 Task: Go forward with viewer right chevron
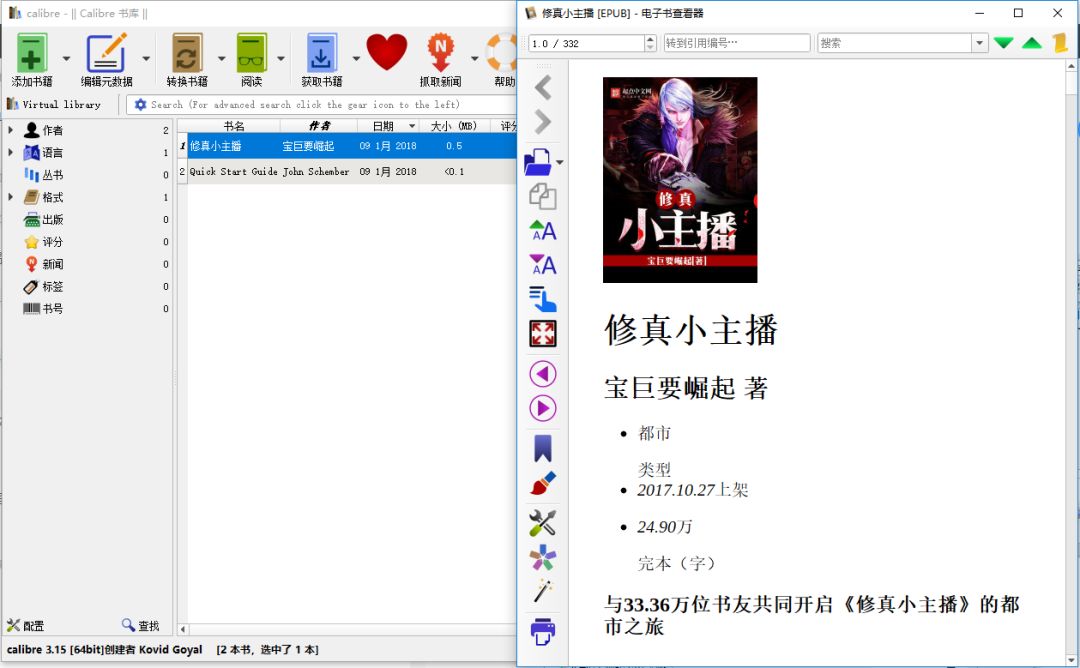click(543, 122)
